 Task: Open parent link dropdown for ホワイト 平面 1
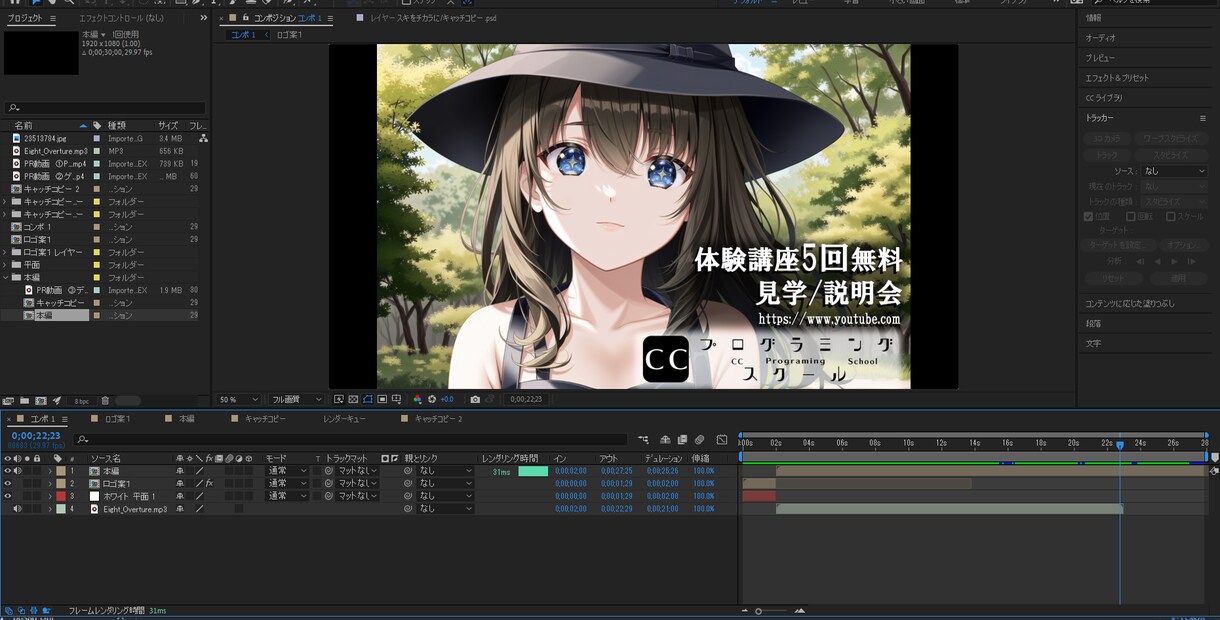(x=445, y=496)
